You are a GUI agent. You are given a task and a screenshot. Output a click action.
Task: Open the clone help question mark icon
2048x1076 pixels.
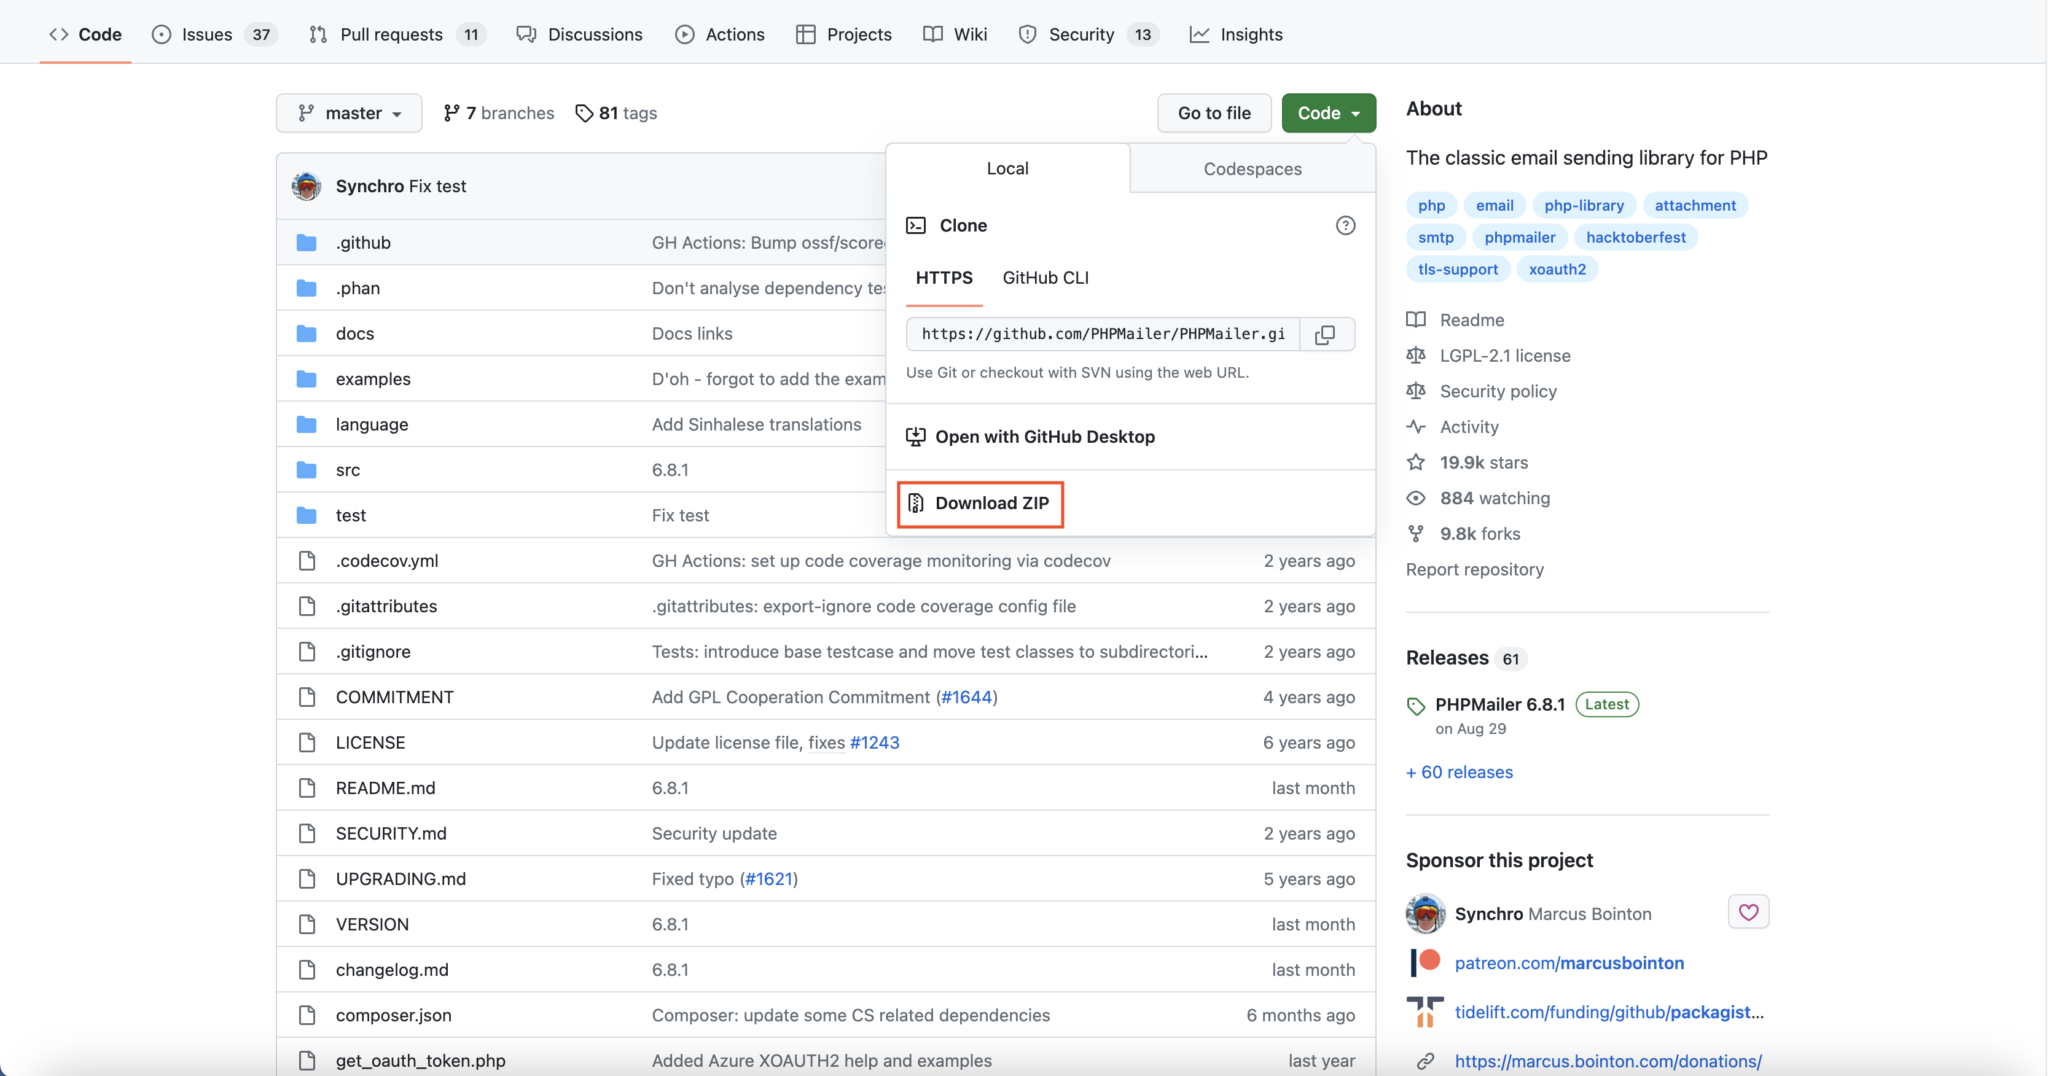(x=1345, y=225)
